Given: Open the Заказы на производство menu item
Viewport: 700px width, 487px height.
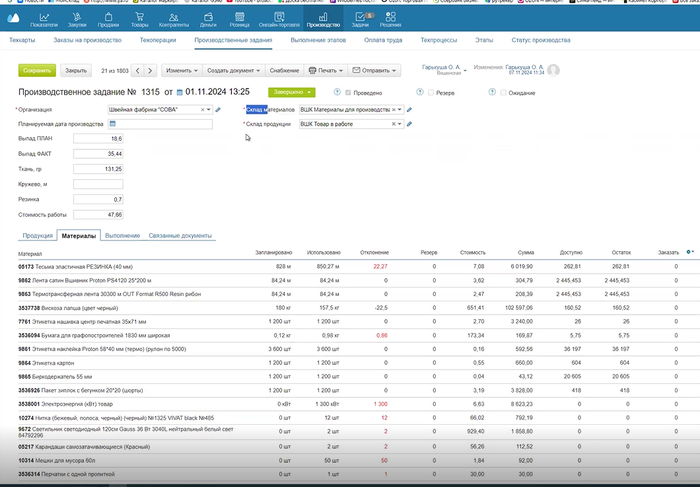Looking at the screenshot, I should coord(88,41).
